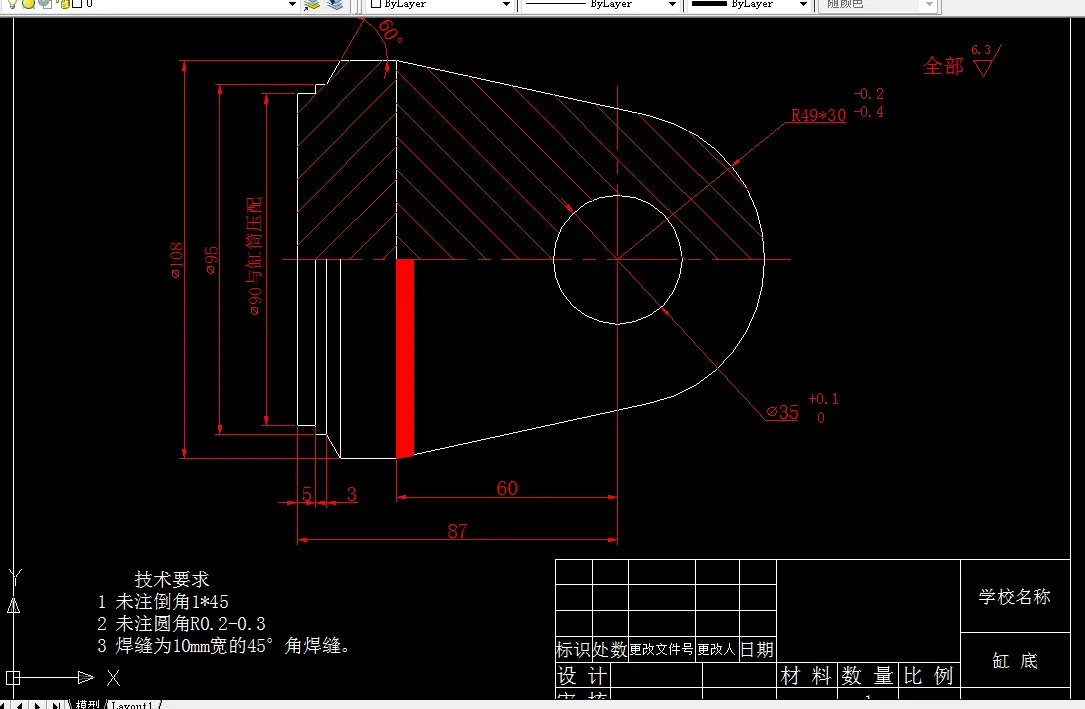Click the 数量 title block cell
Viewport: 1085px width, 709px height.
(868, 675)
